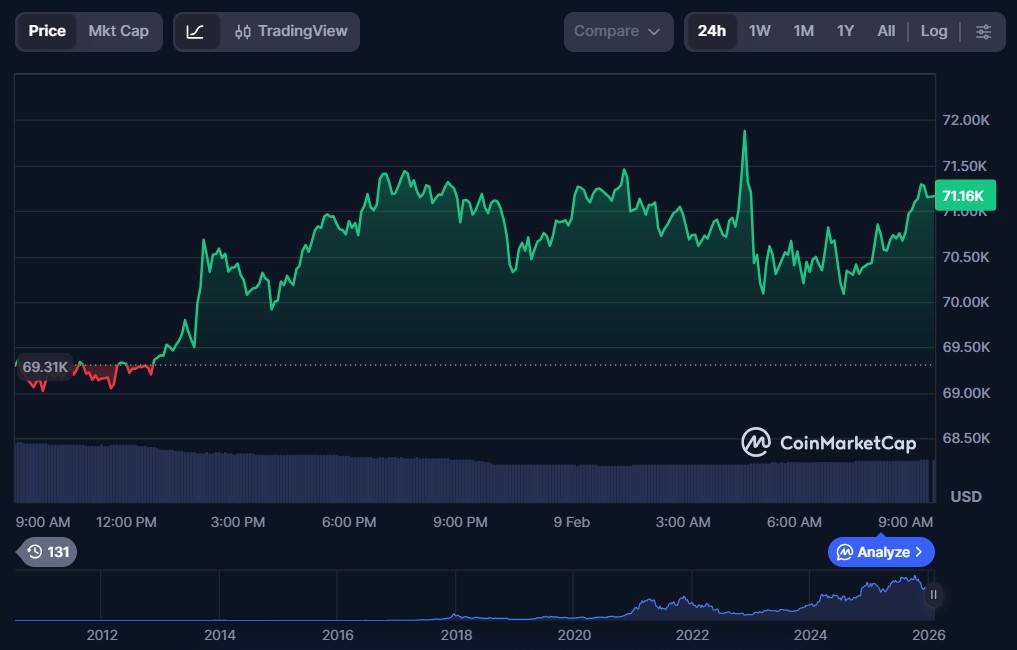This screenshot has height=650, width=1017.
Task: Open chart settings sliders icon
Action: pyautogui.click(x=983, y=32)
